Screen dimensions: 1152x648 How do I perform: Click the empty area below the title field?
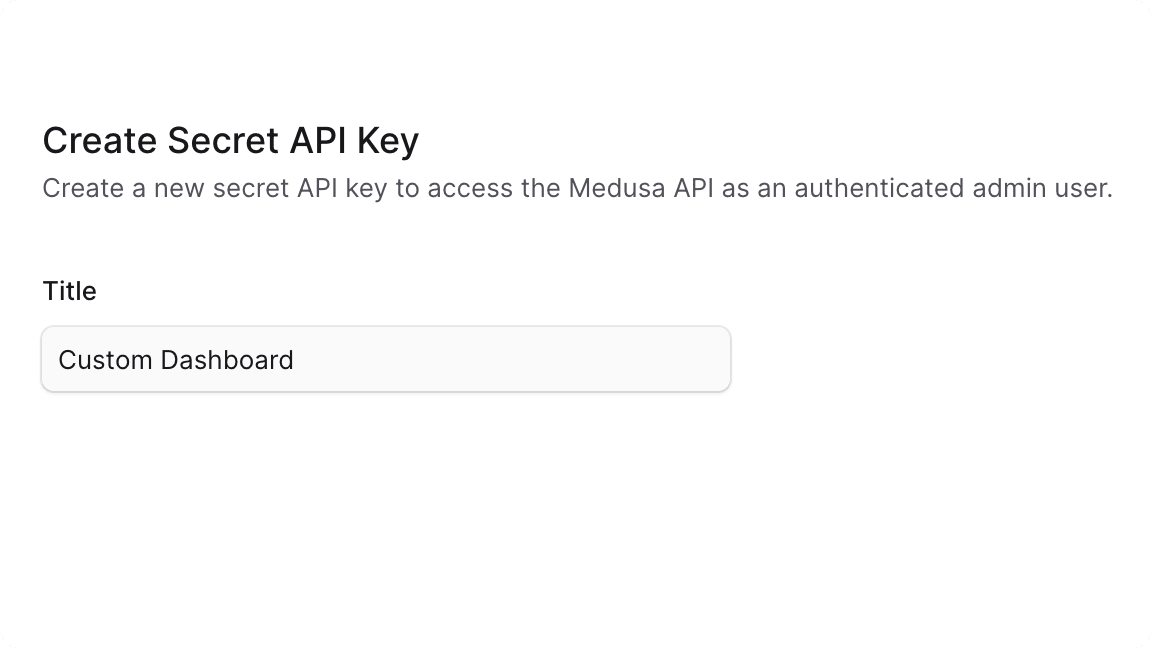[x=385, y=480]
